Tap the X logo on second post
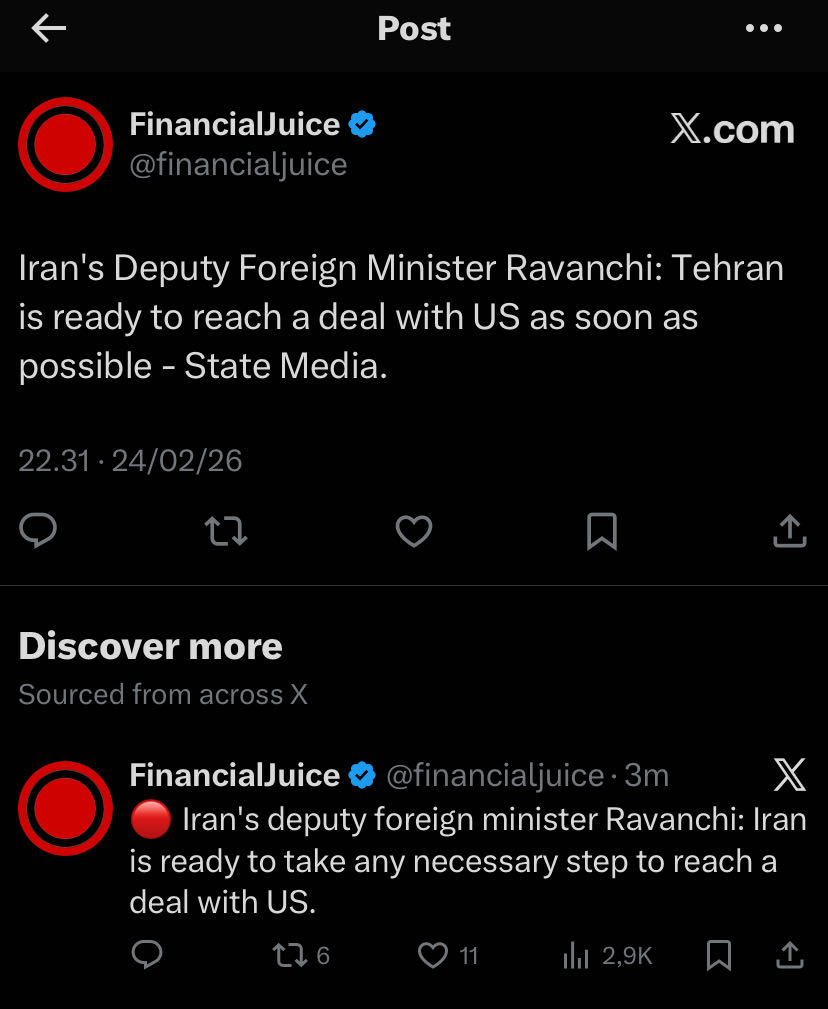The image size is (828, 1009). pyautogui.click(x=789, y=774)
